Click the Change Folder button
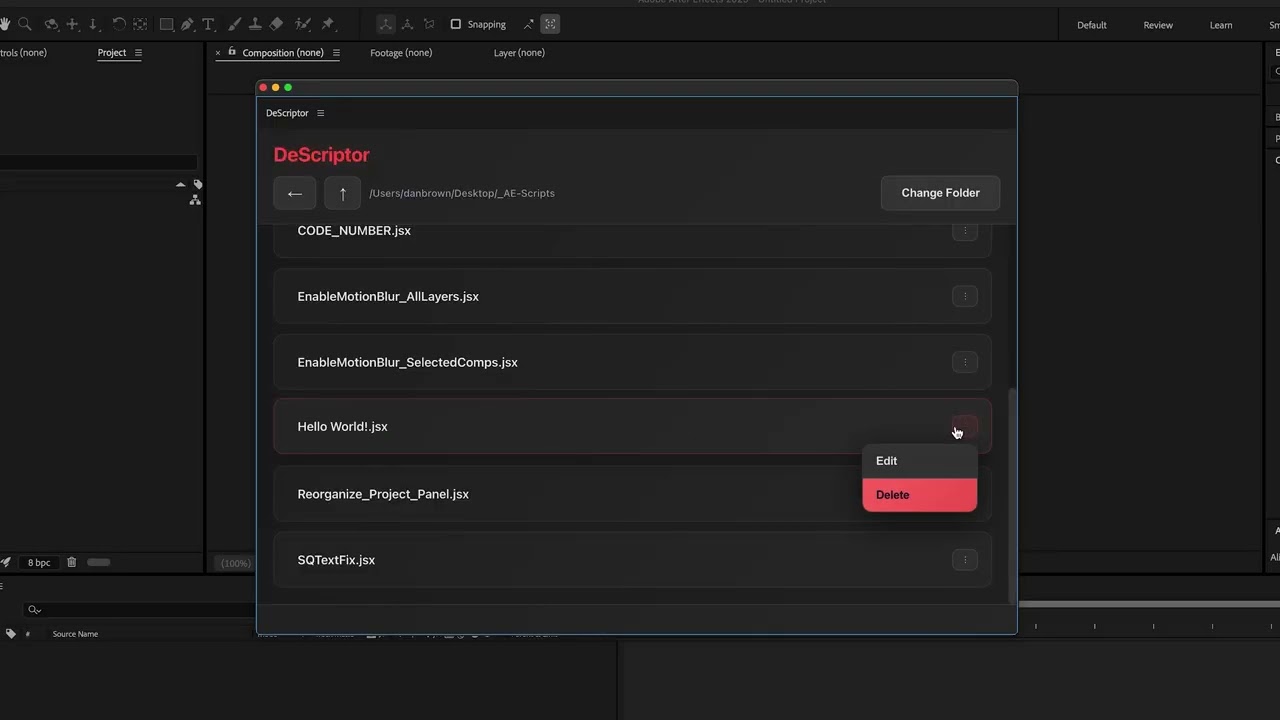 click(940, 193)
